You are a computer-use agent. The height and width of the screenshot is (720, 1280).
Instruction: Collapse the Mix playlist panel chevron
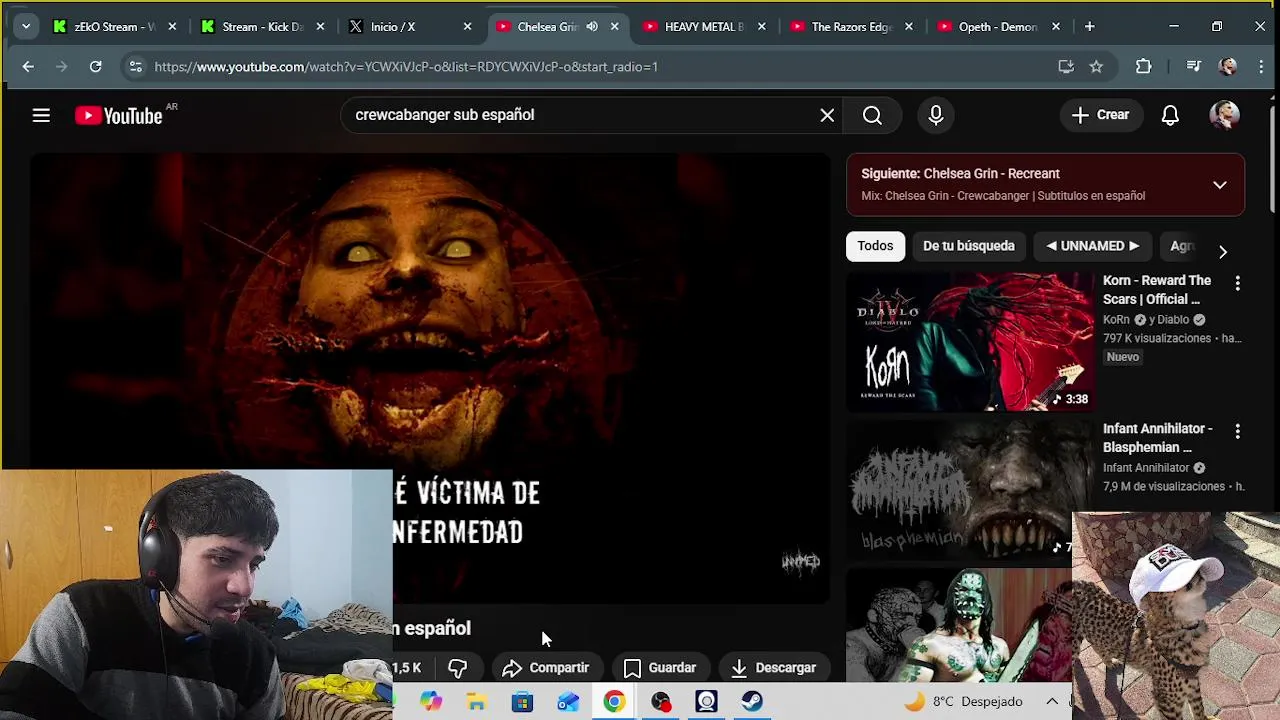[x=1219, y=185]
